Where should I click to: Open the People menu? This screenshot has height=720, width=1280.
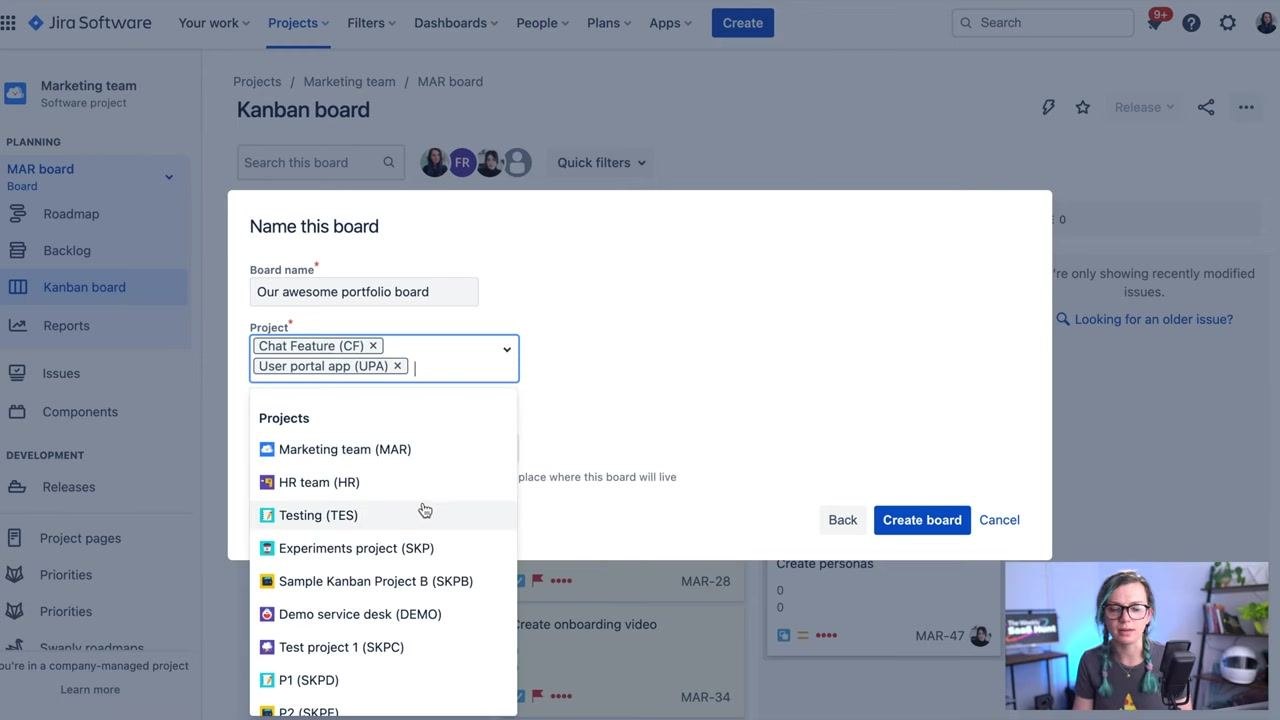click(x=543, y=22)
